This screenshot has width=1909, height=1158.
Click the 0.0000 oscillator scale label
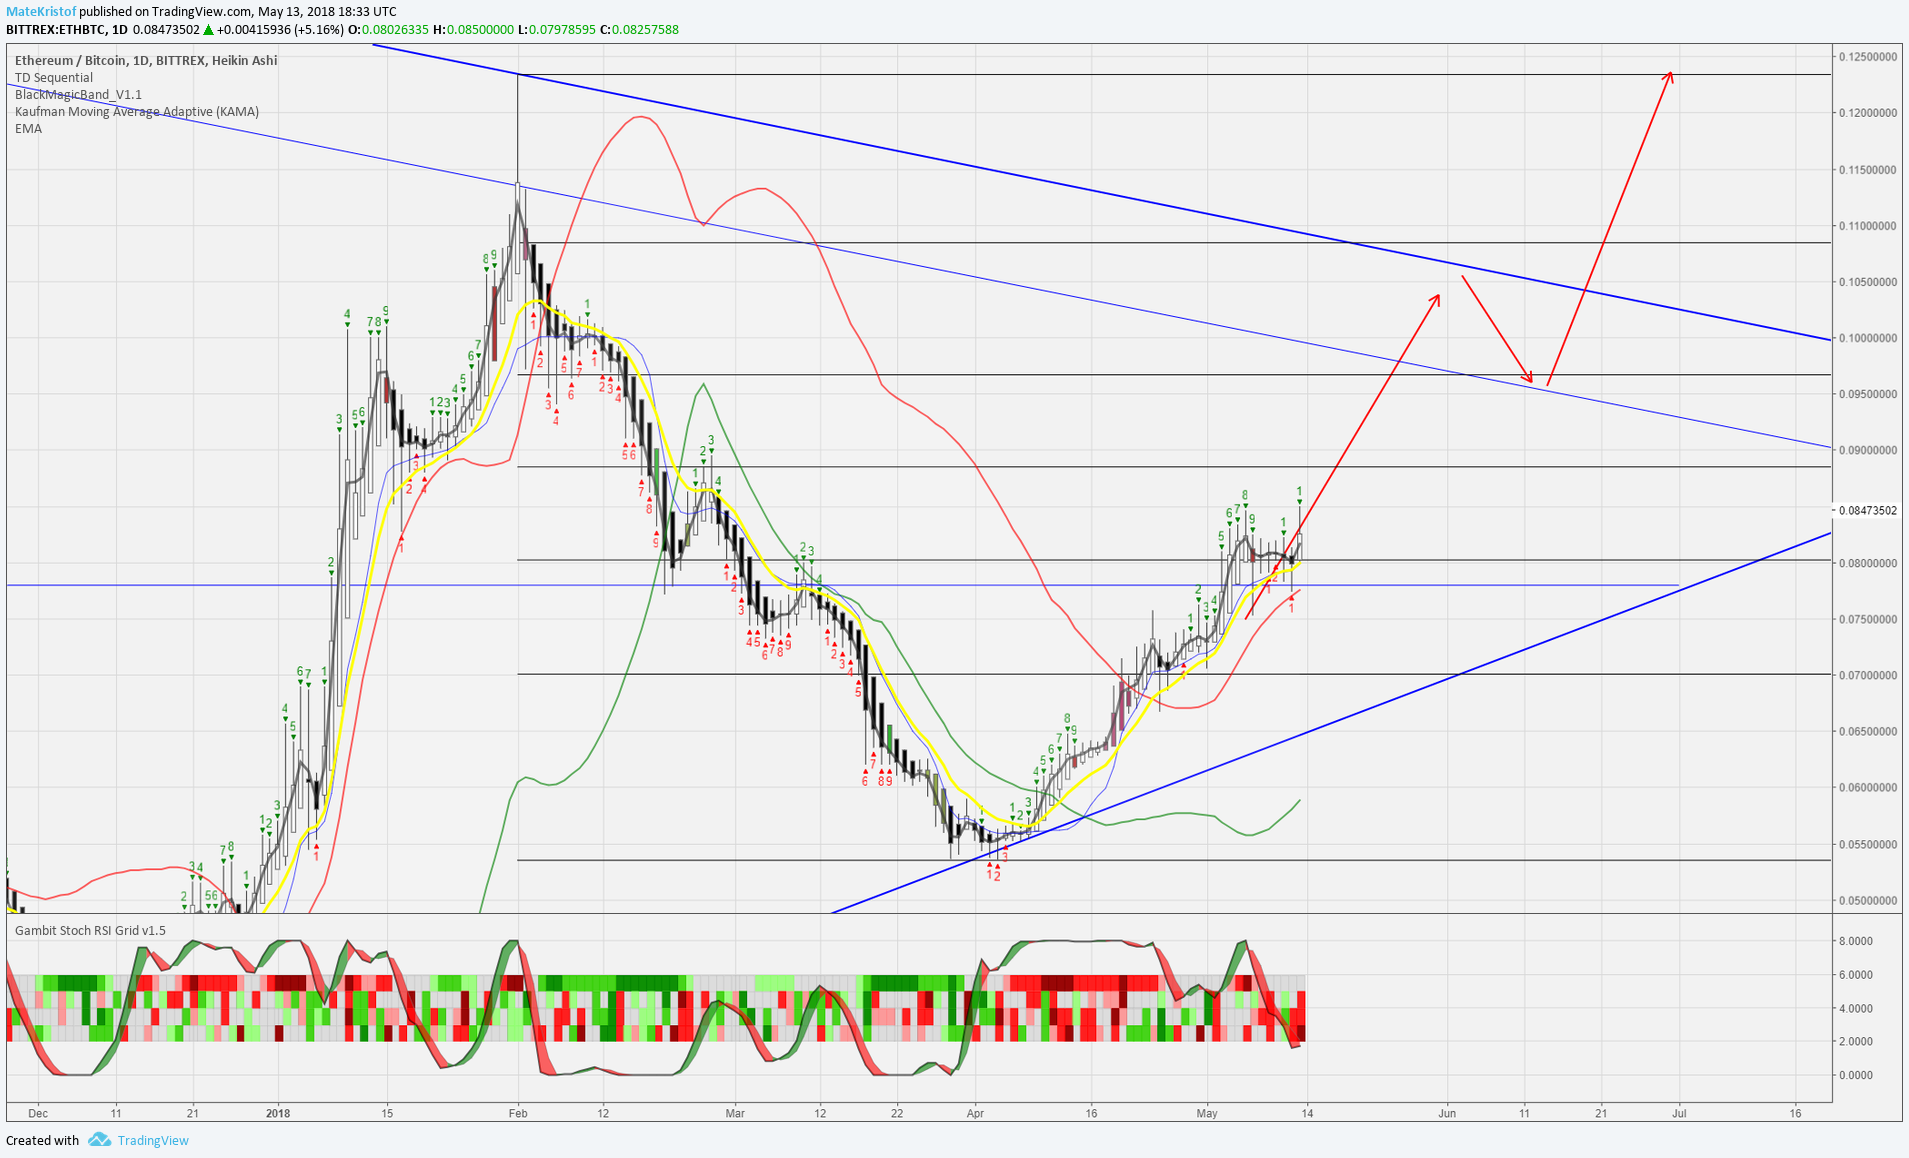click(x=1855, y=1075)
